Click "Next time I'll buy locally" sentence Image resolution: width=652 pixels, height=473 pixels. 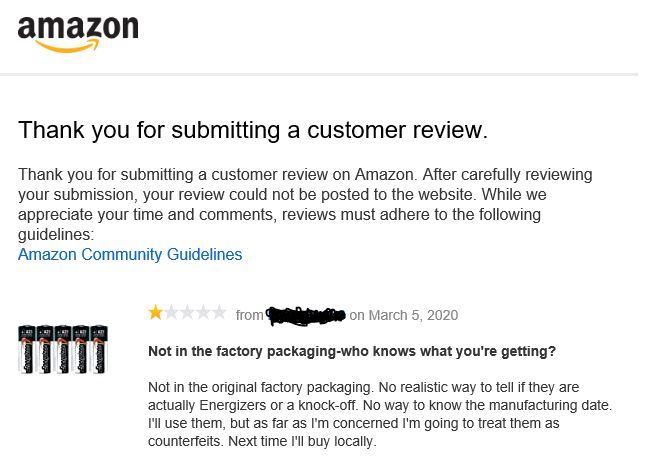[302, 441]
